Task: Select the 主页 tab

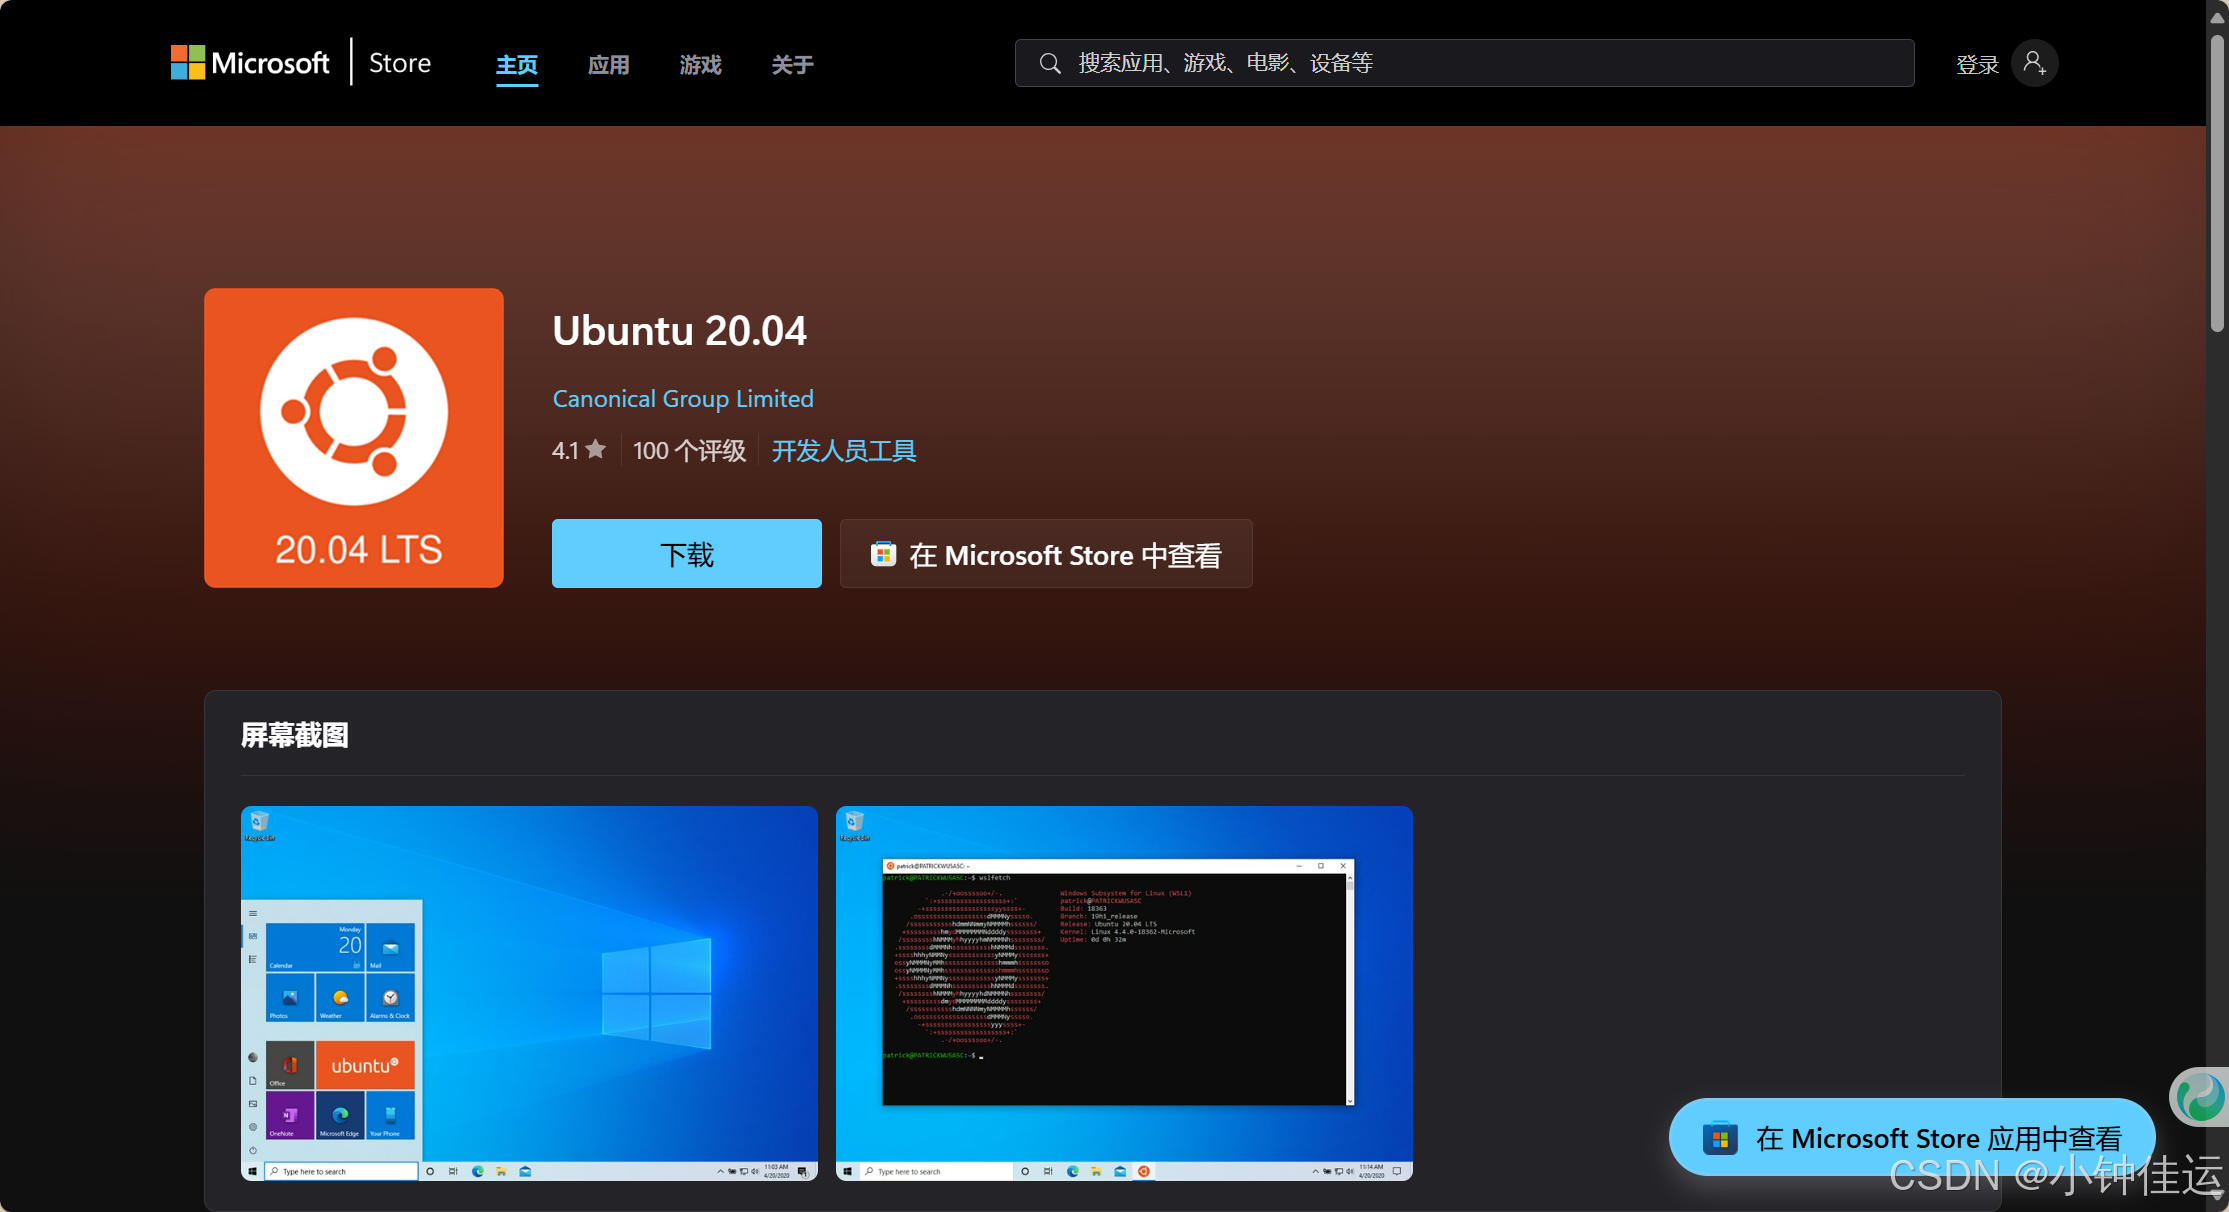Action: click(517, 65)
